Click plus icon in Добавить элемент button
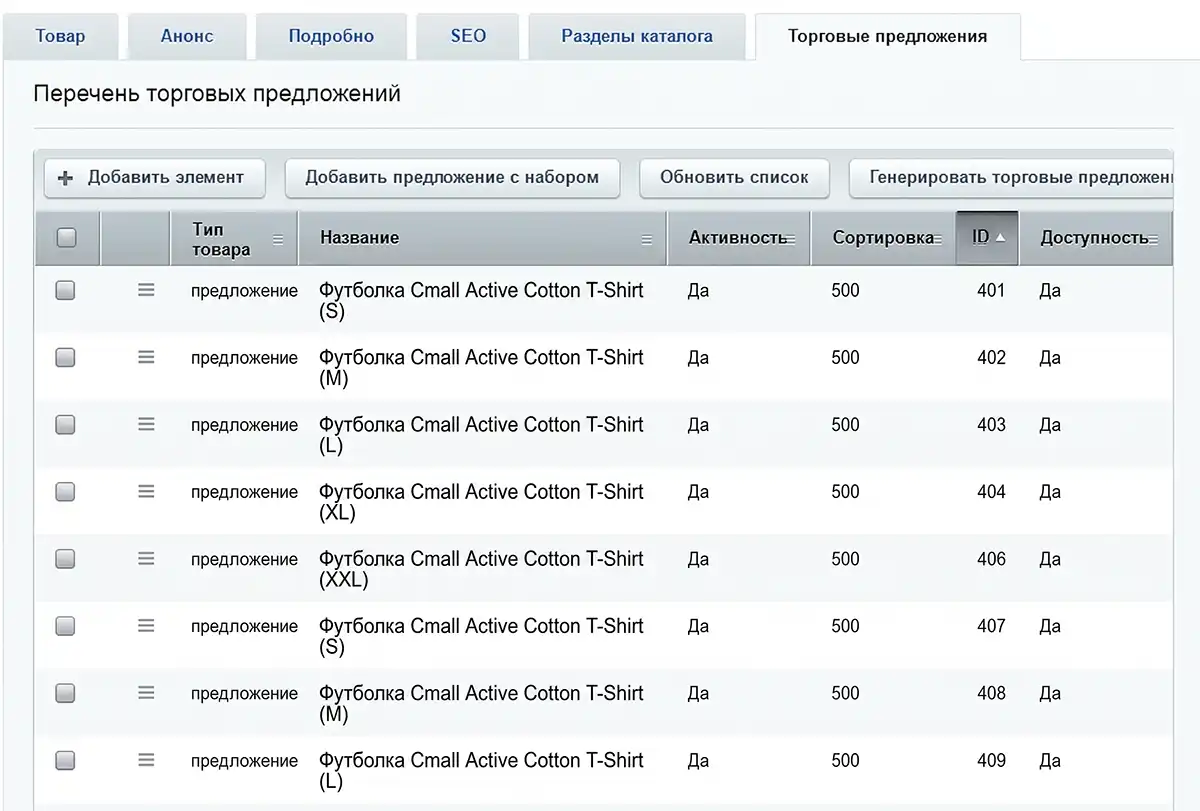The width and height of the screenshot is (1200, 811). click(x=66, y=178)
